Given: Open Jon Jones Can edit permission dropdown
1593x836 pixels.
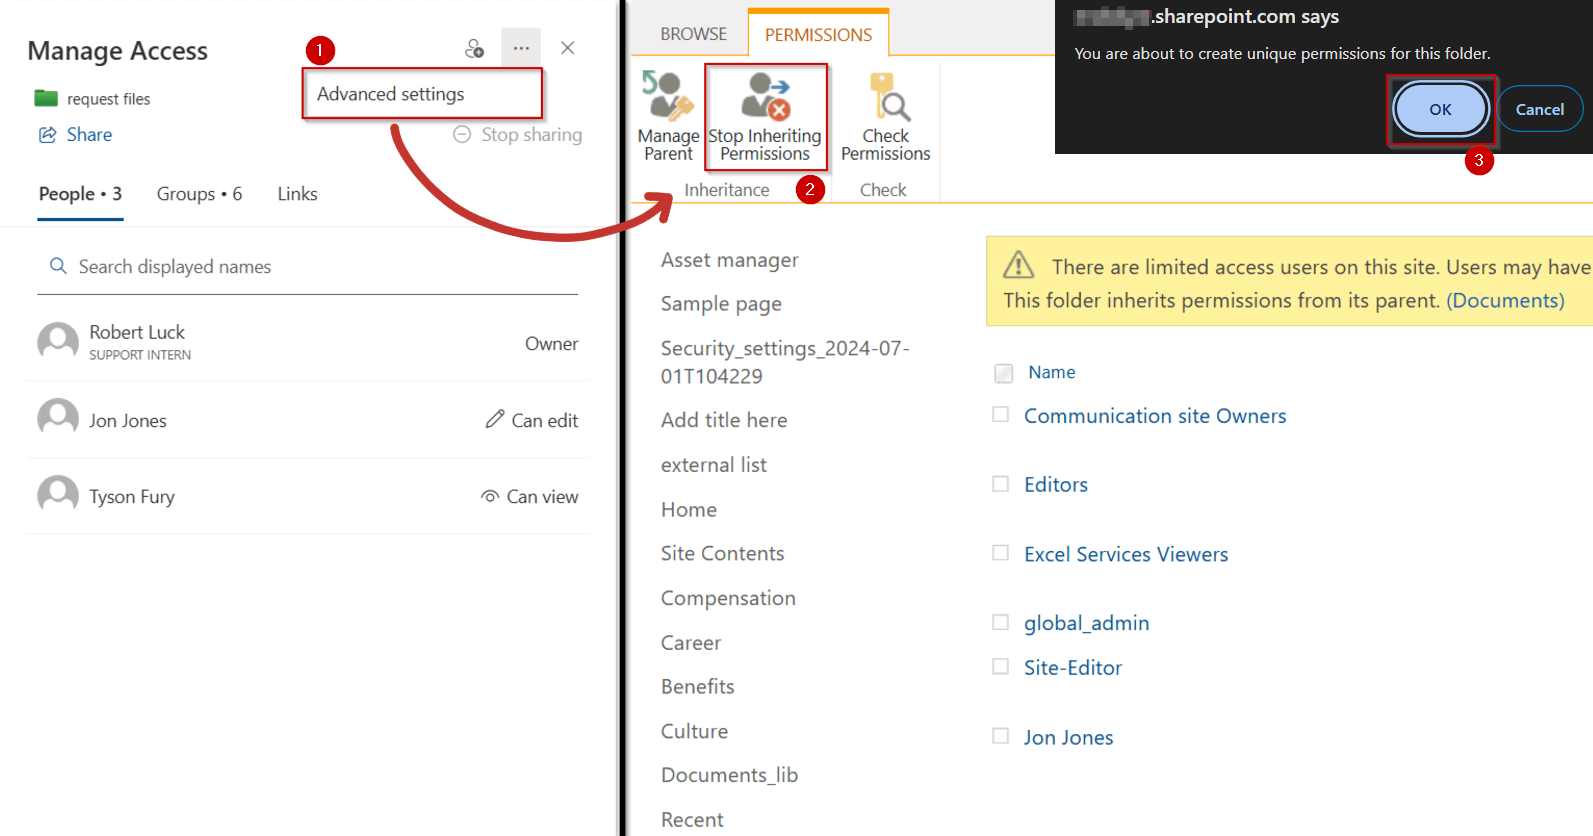Looking at the screenshot, I should (x=532, y=421).
